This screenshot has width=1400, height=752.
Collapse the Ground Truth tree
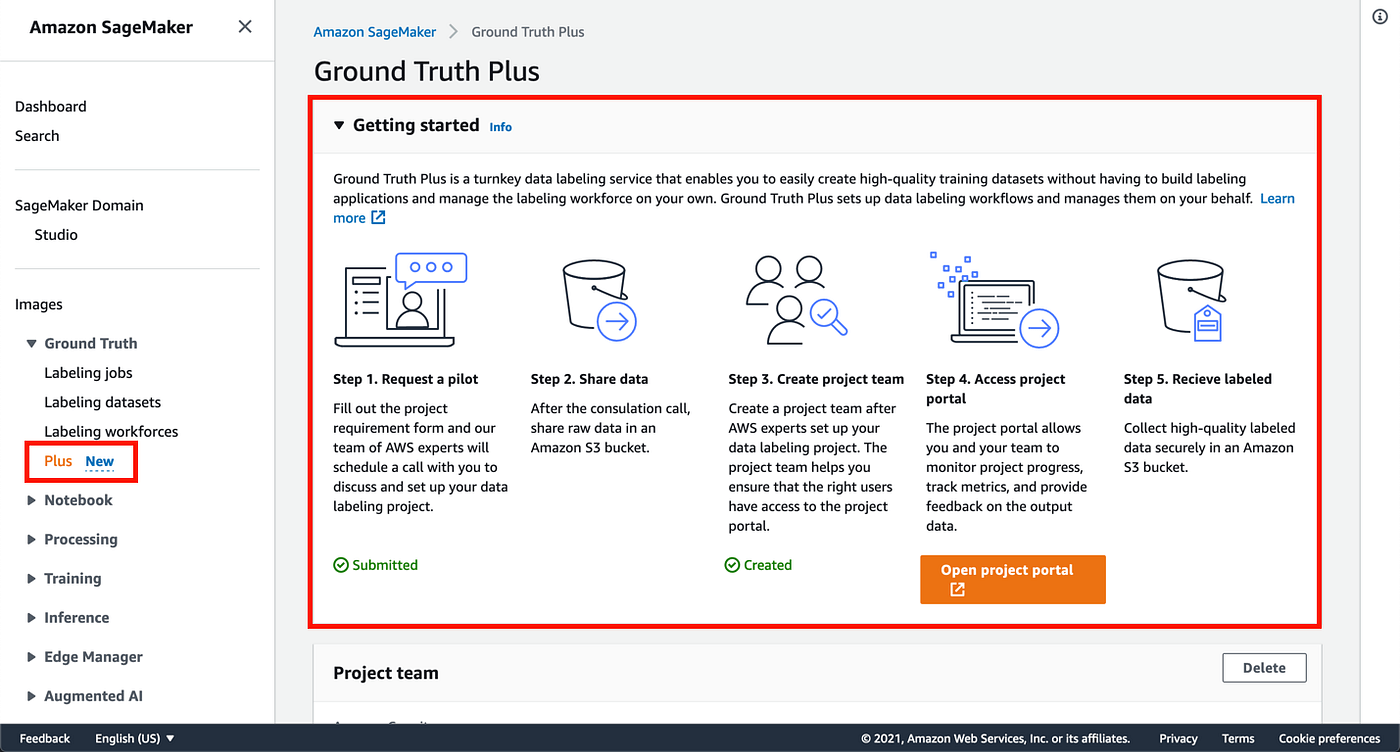click(32, 344)
